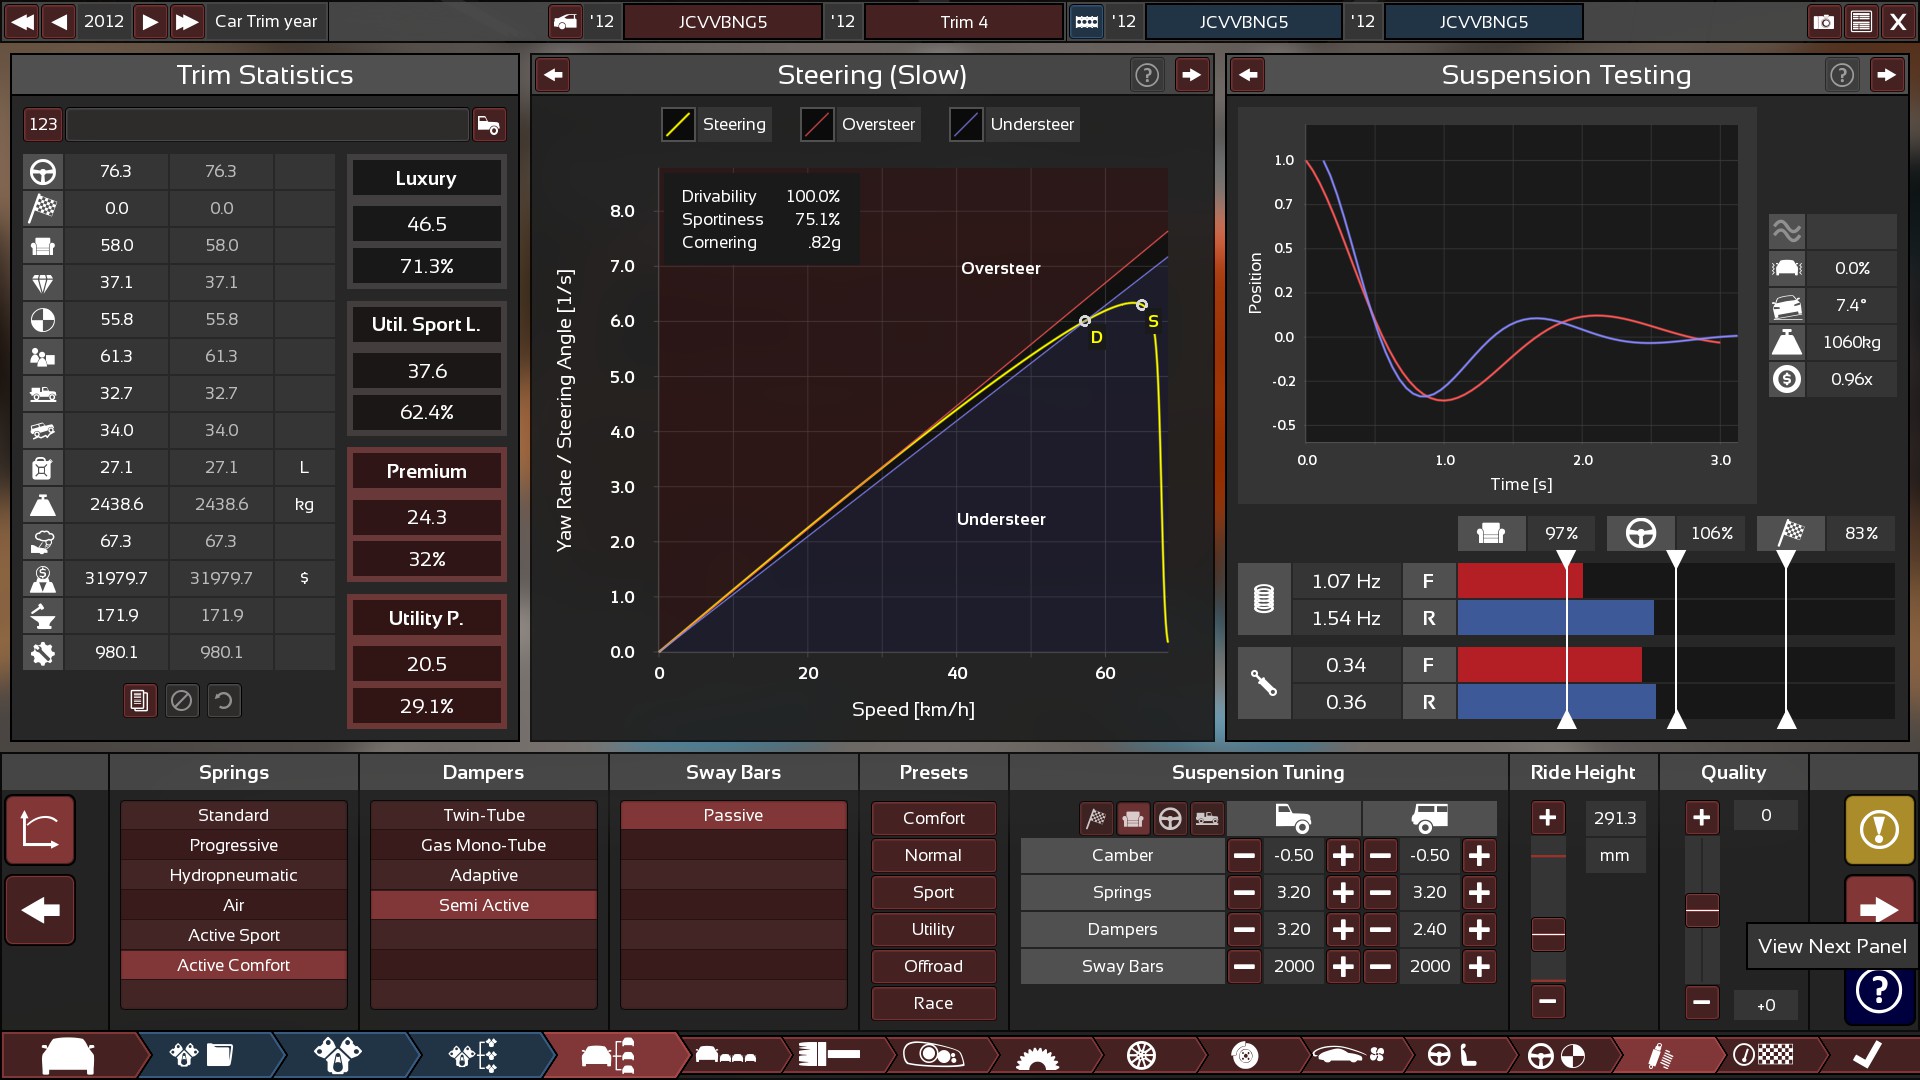Open help for the Steering graph
Viewport: 1920px width, 1080px height.
click(1147, 75)
